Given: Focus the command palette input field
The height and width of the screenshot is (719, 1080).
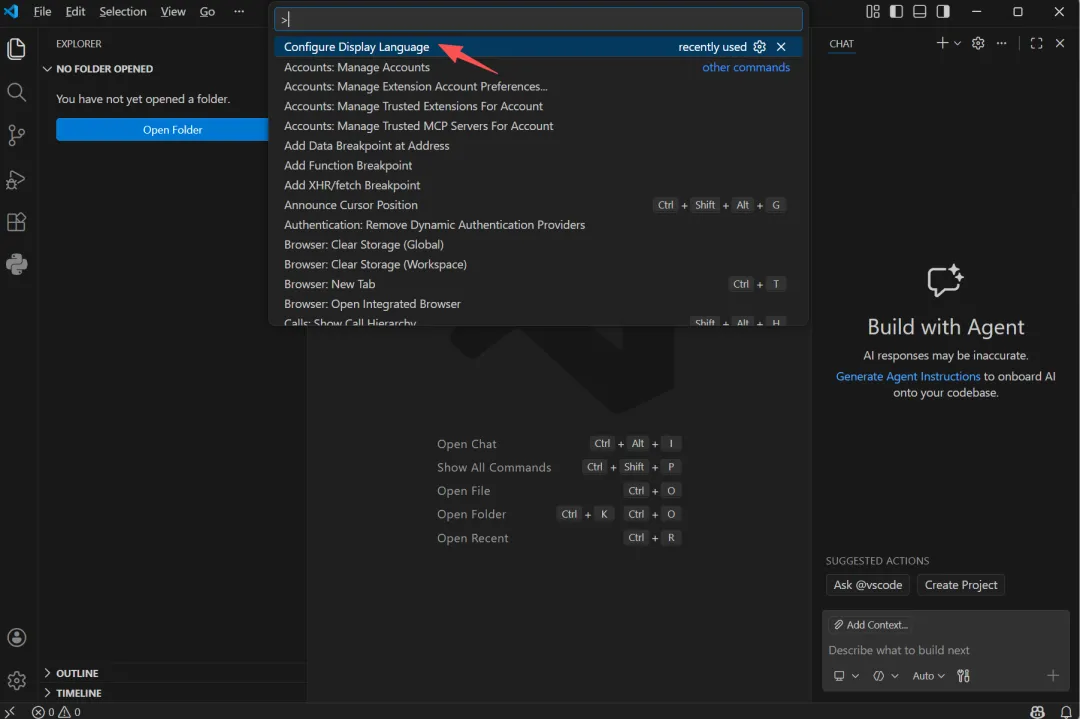Looking at the screenshot, I should pyautogui.click(x=538, y=19).
